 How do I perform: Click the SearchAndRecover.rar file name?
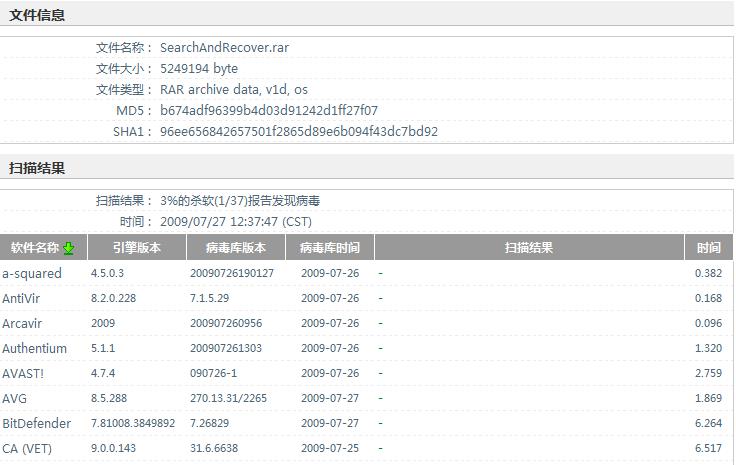tap(224, 47)
